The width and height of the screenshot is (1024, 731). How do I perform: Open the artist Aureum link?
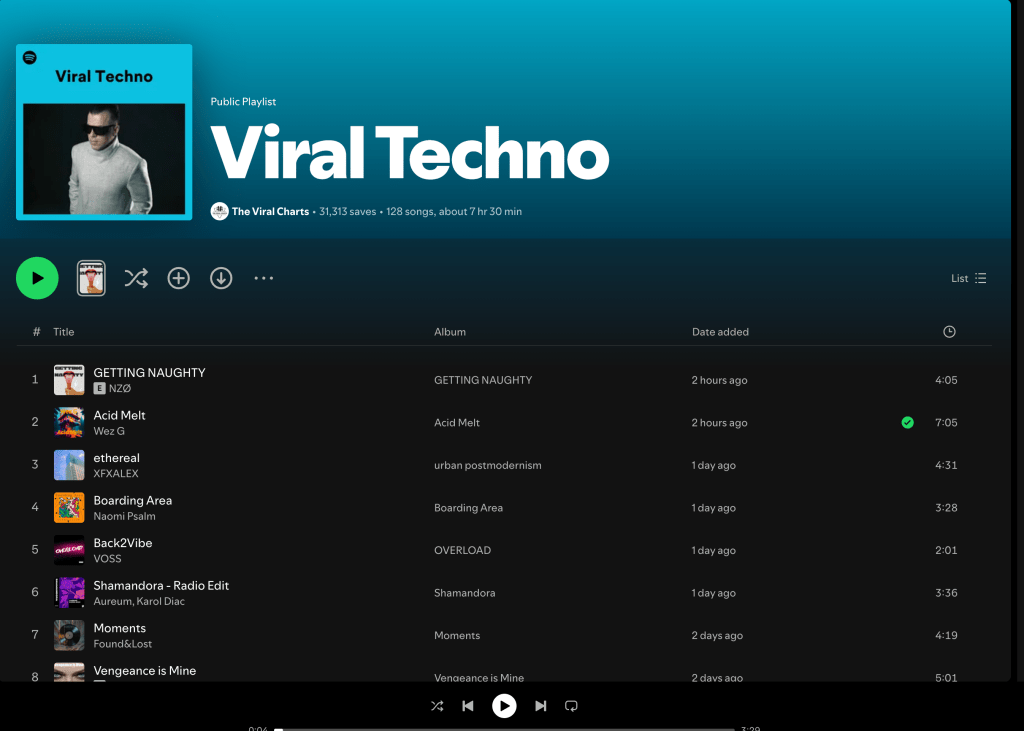[112, 601]
